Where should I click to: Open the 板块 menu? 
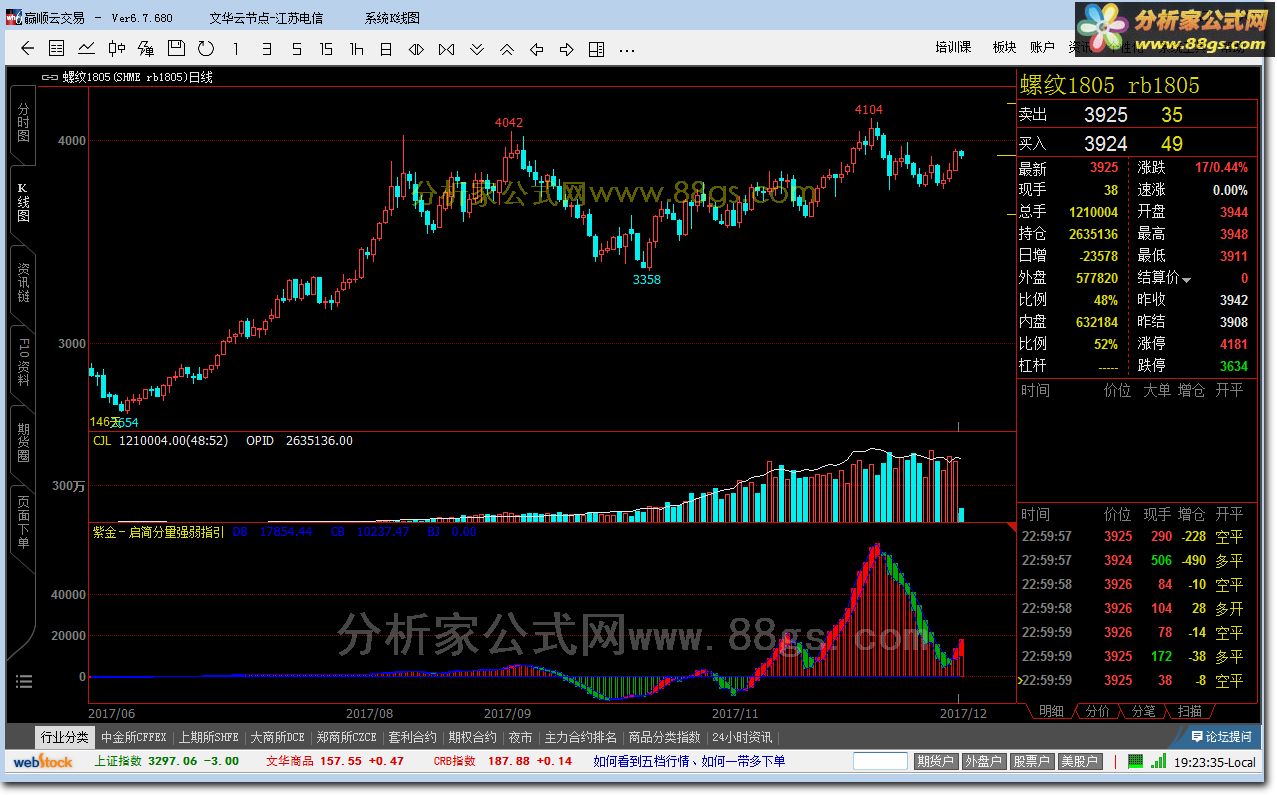coord(1004,47)
